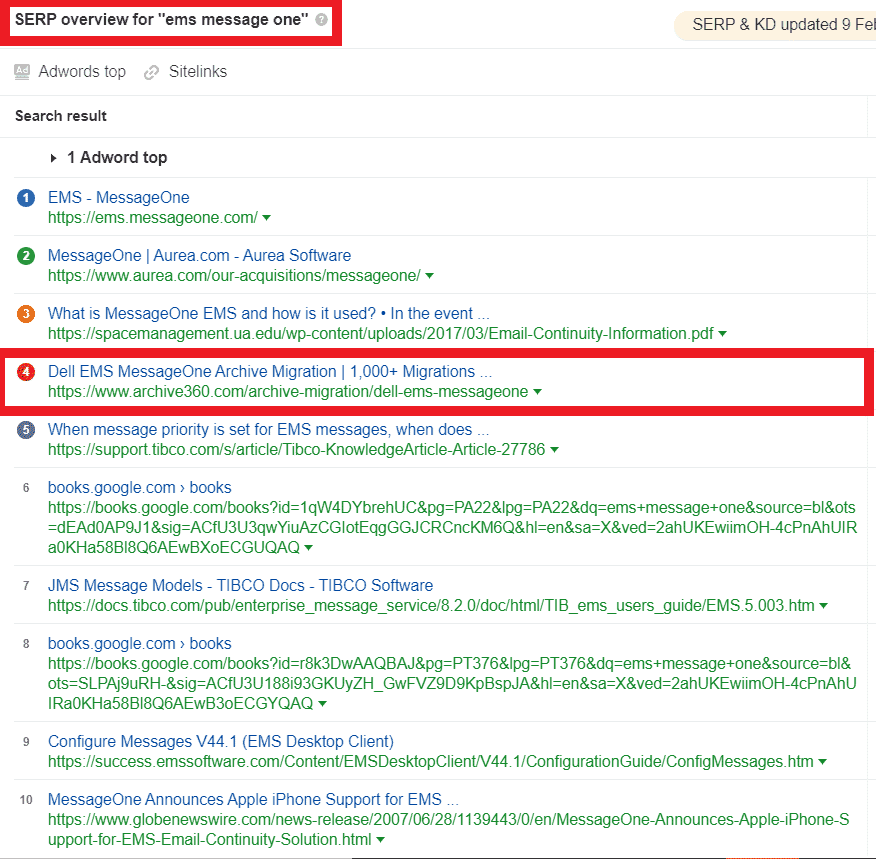
Task: Open dropdown for docs.tibco.com EMS.5.003.htm URL
Action: click(x=823, y=606)
